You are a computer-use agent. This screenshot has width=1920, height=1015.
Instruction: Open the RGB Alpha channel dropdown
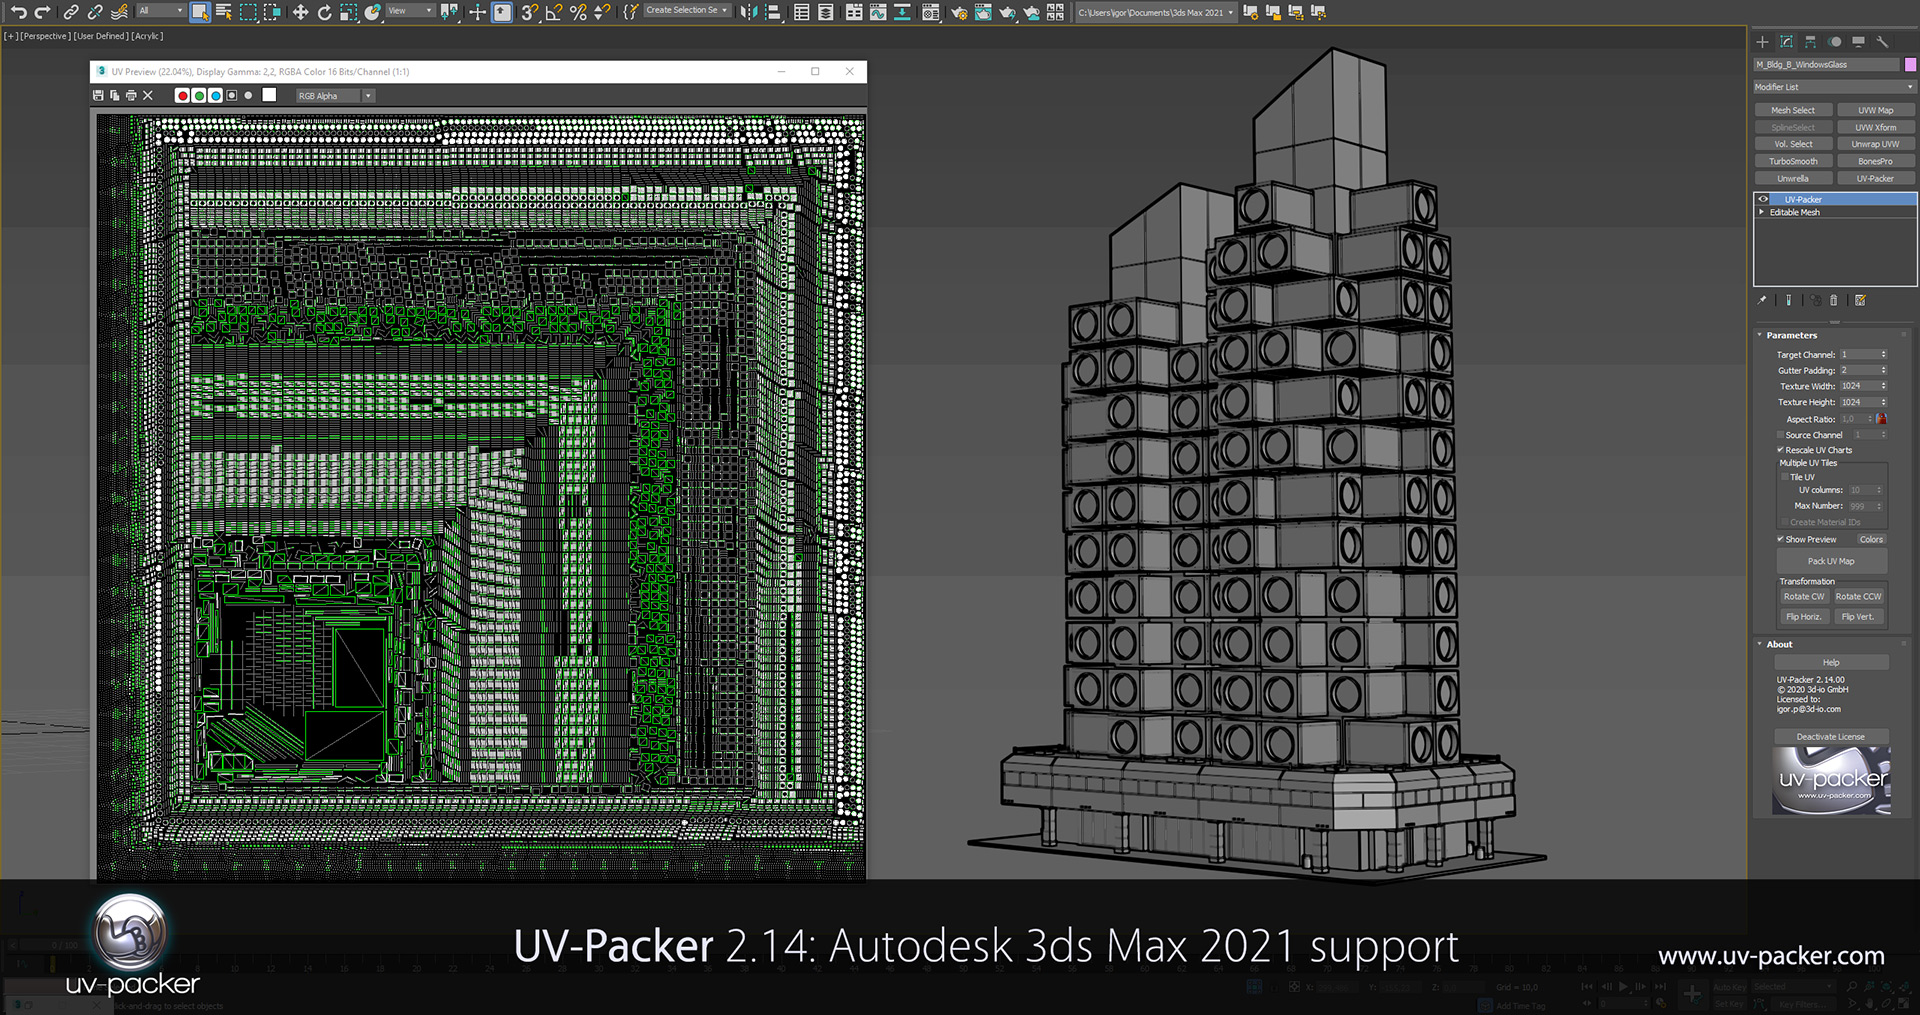point(335,96)
